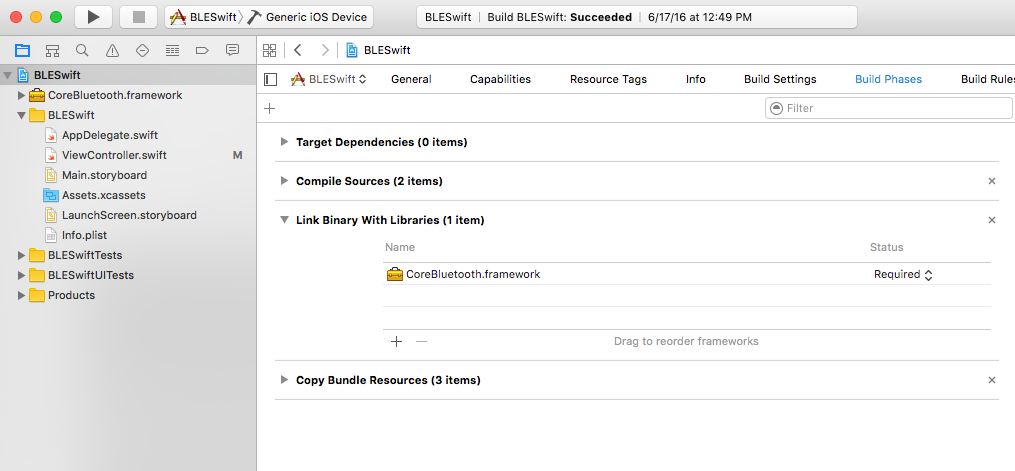
Task: Remove selected framework with minus button
Action: pyautogui.click(x=421, y=341)
